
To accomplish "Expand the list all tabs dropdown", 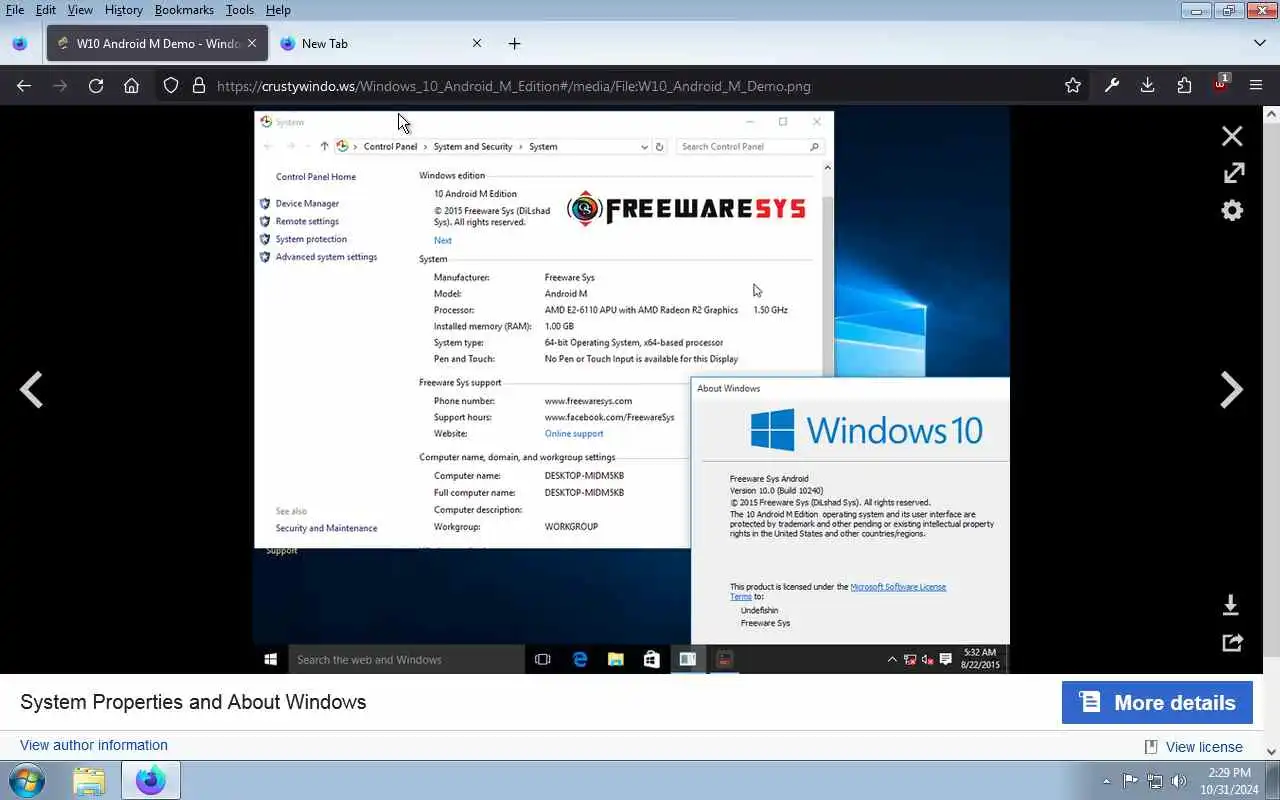I will click(x=1260, y=44).
